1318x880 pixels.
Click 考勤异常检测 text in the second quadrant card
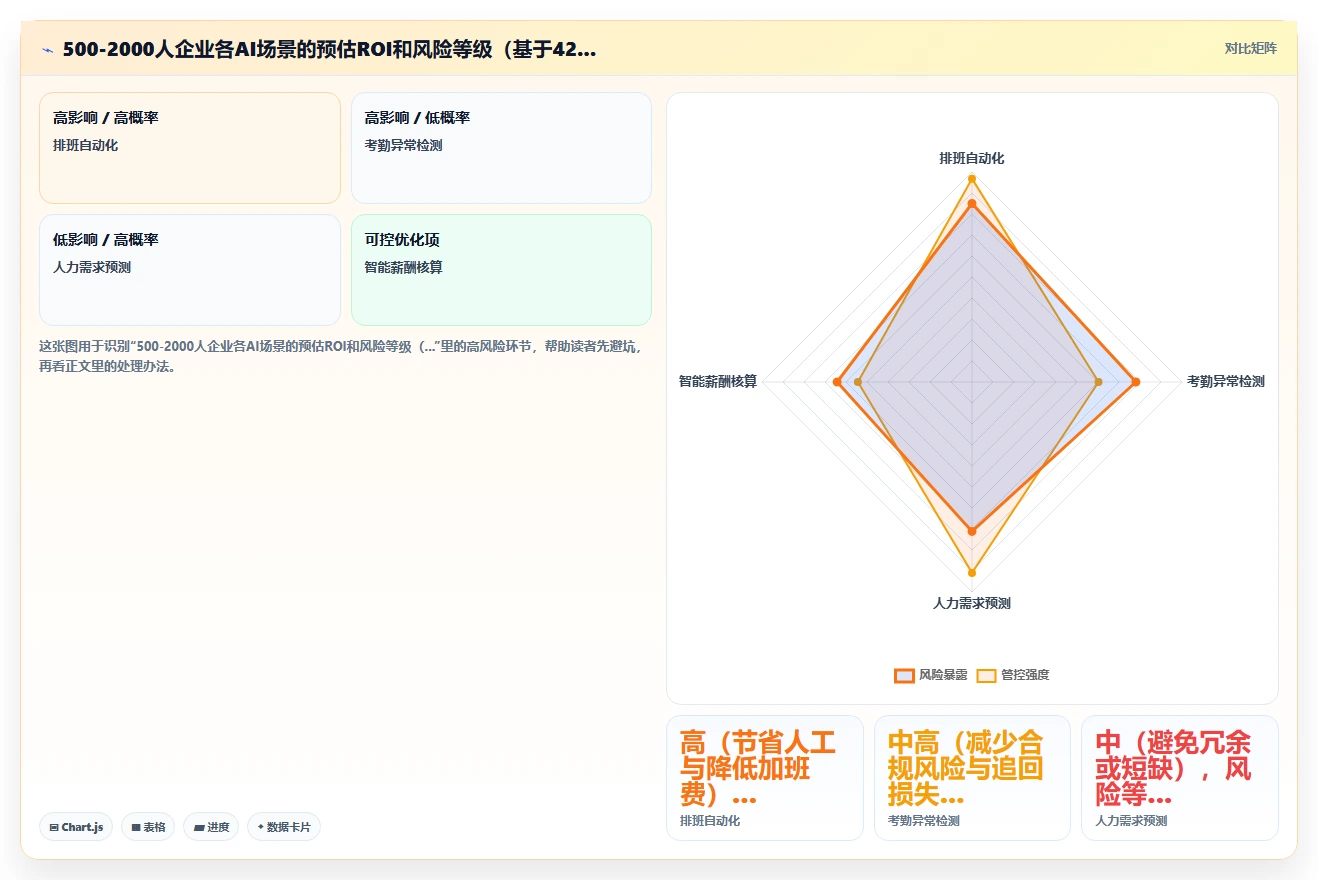404,145
